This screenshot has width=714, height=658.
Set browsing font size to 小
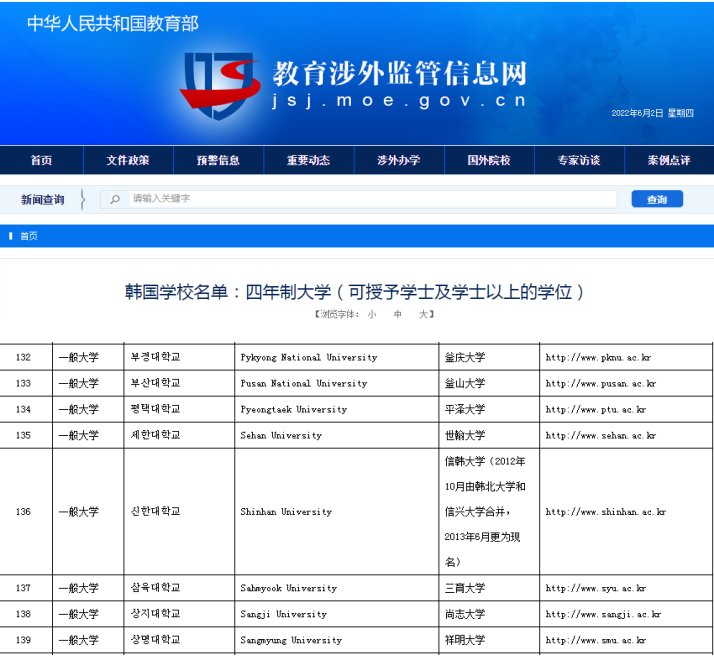(x=372, y=314)
